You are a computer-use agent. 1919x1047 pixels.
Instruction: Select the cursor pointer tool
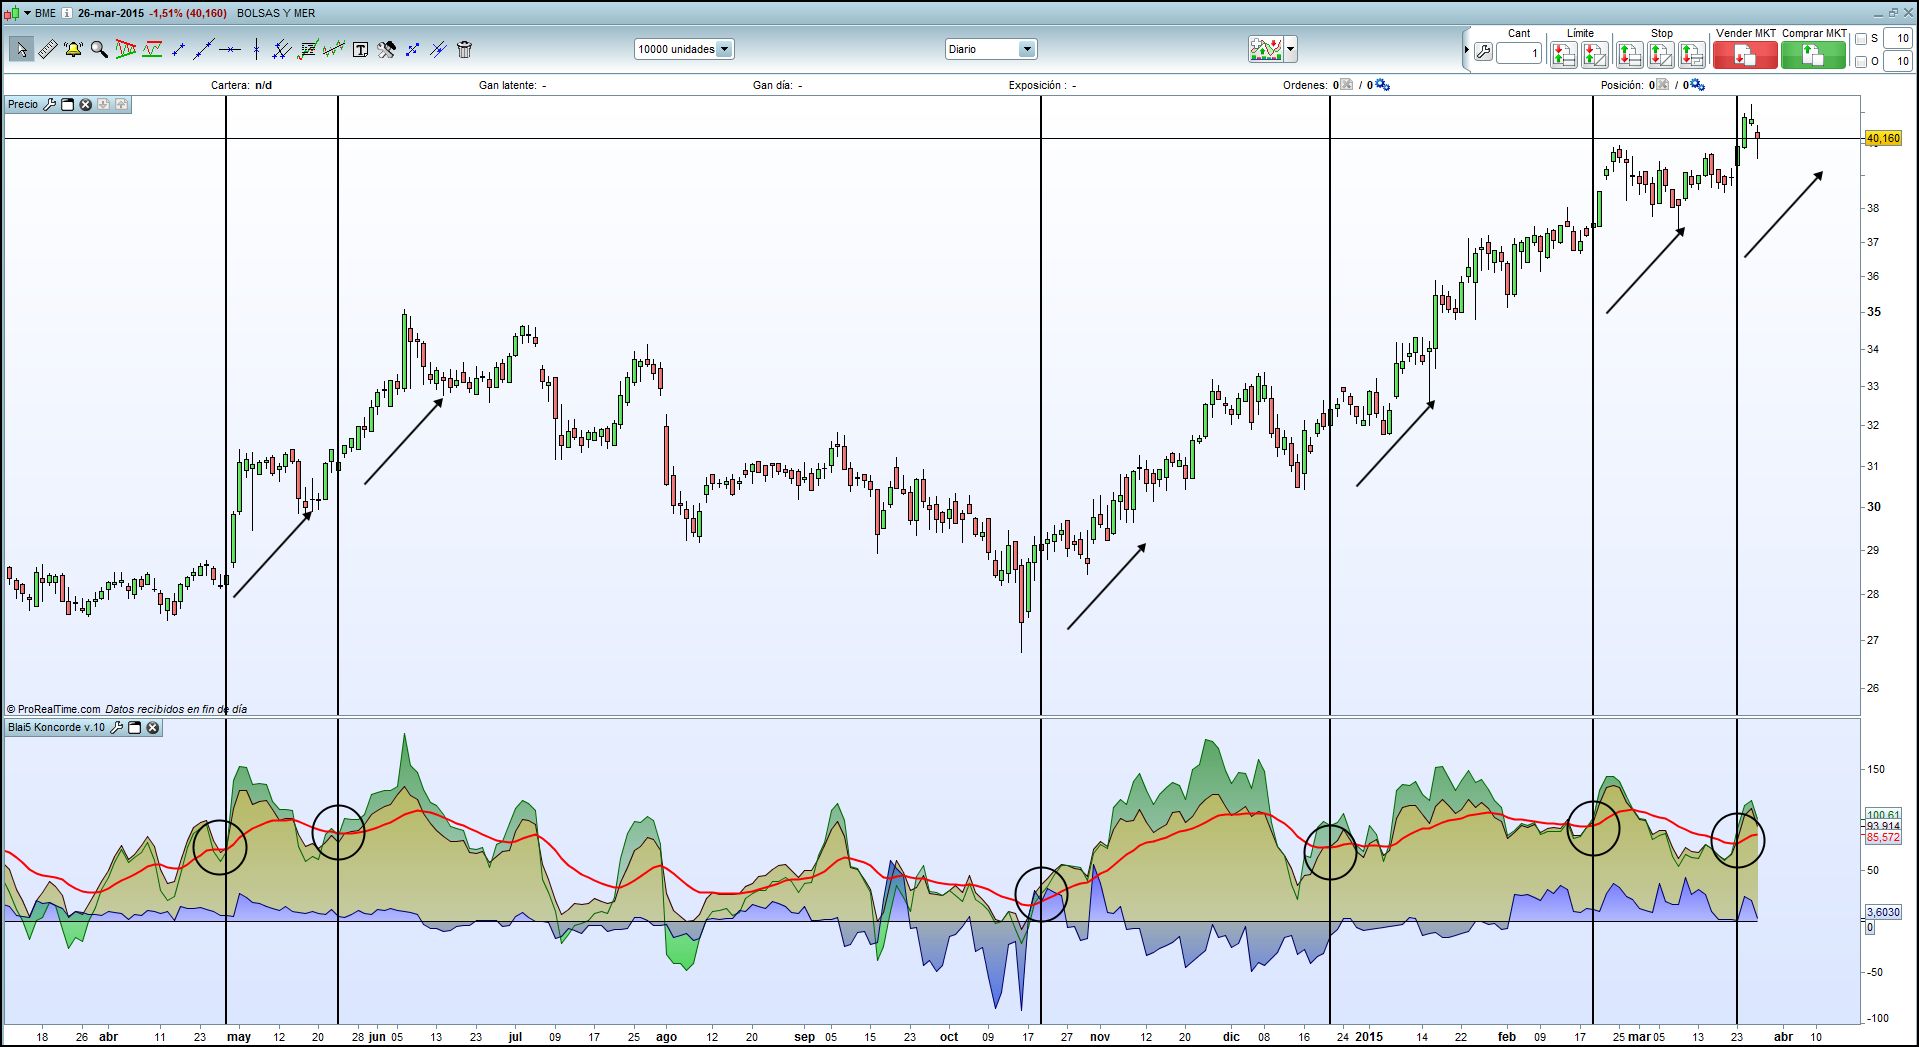click(x=21, y=49)
